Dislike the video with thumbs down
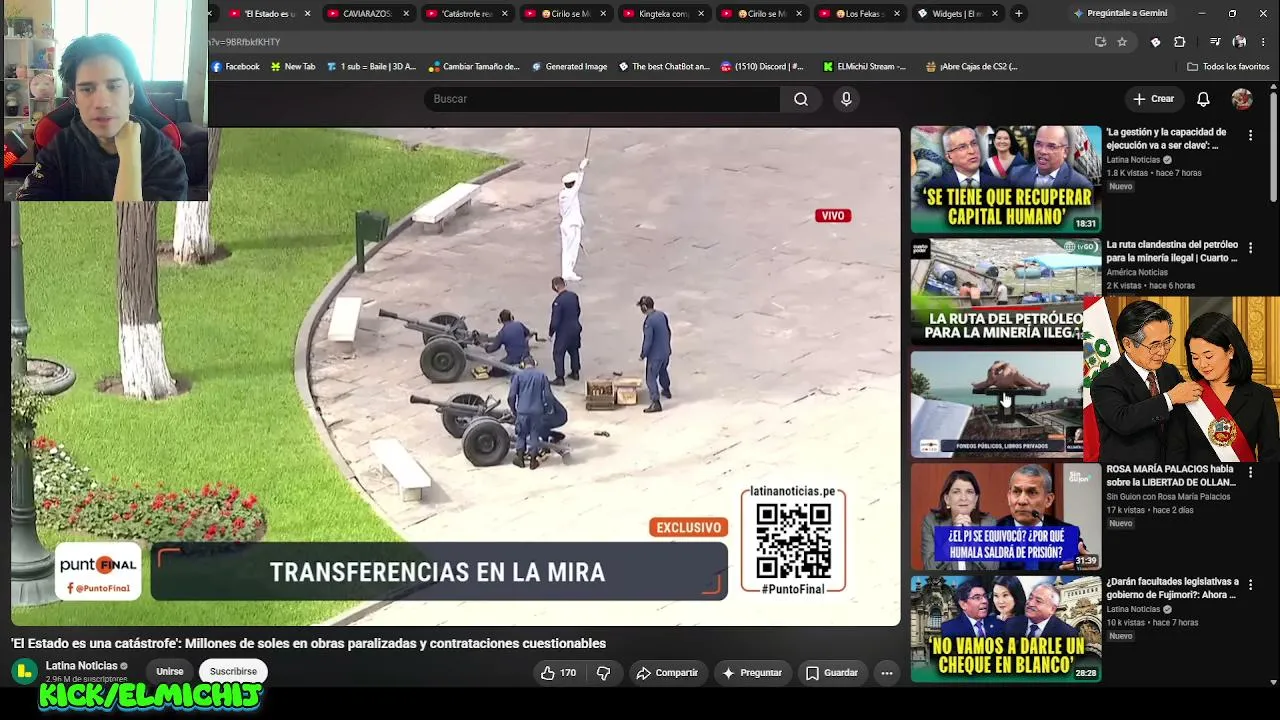This screenshot has width=1280, height=720. pos(603,673)
